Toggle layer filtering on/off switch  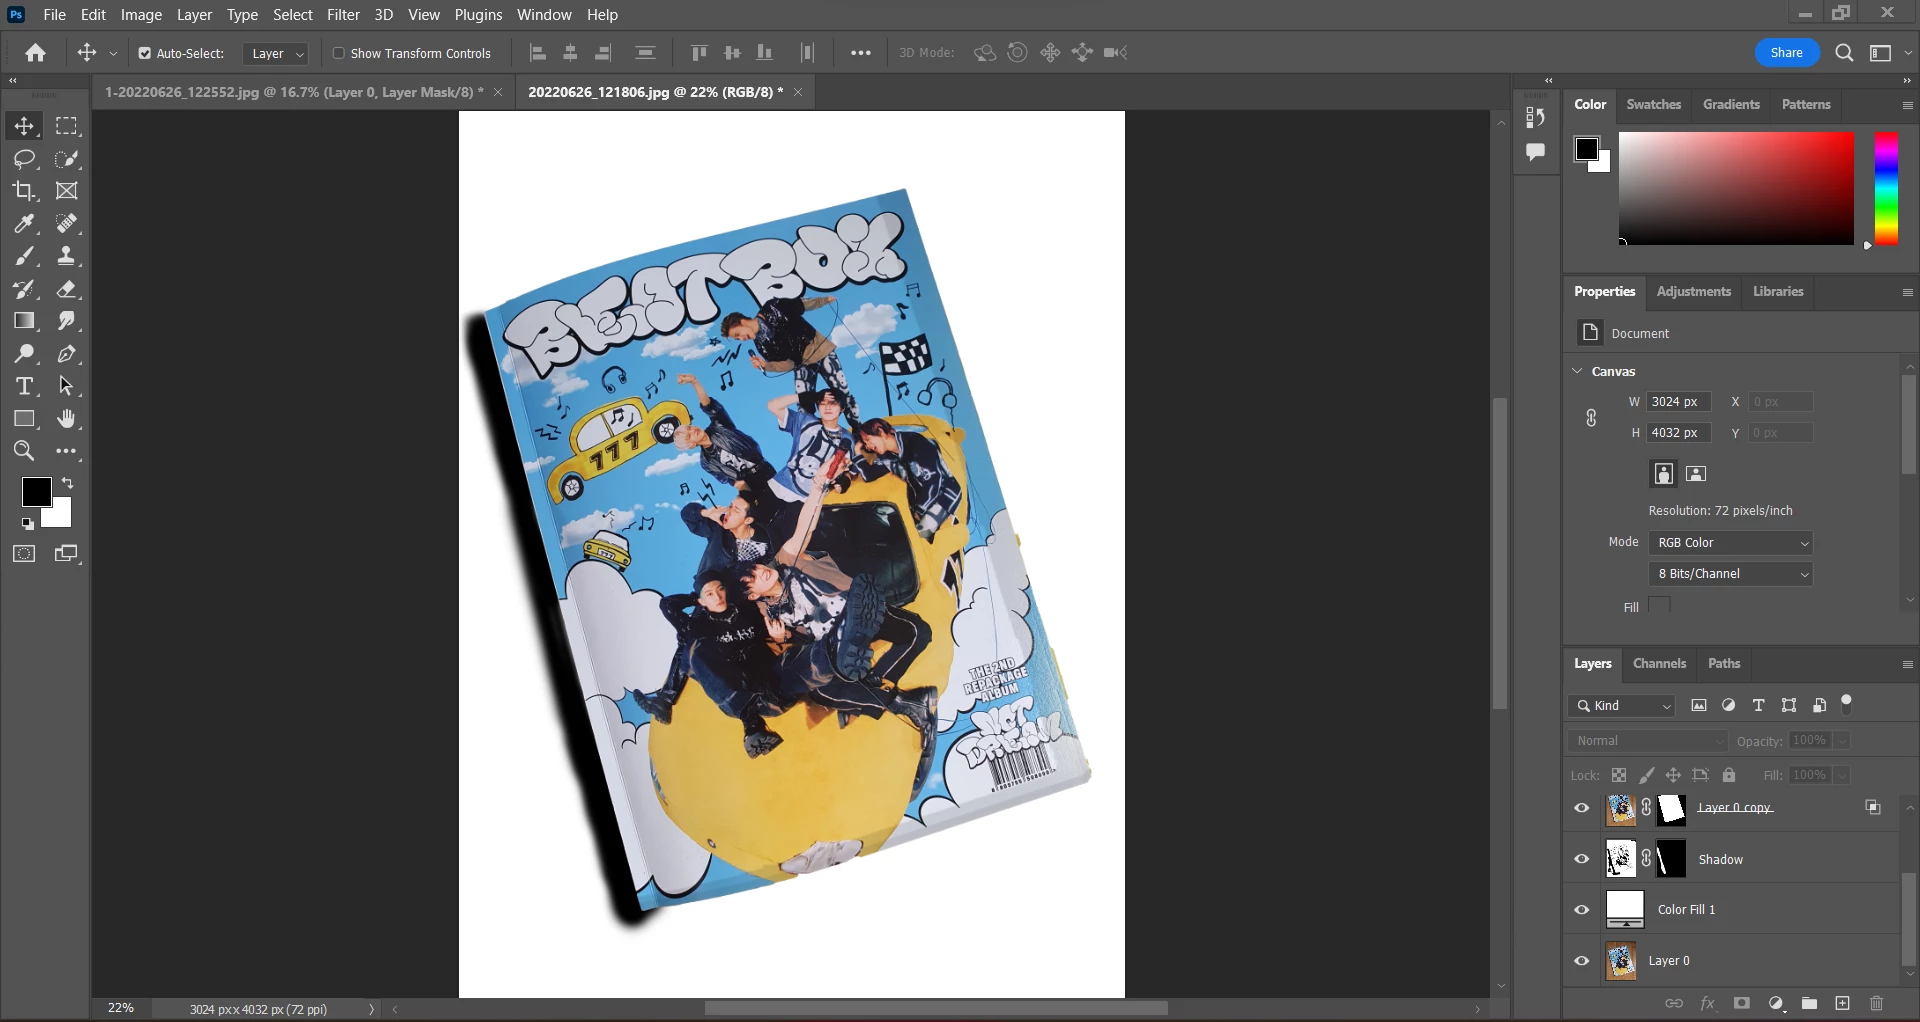pos(1847,704)
